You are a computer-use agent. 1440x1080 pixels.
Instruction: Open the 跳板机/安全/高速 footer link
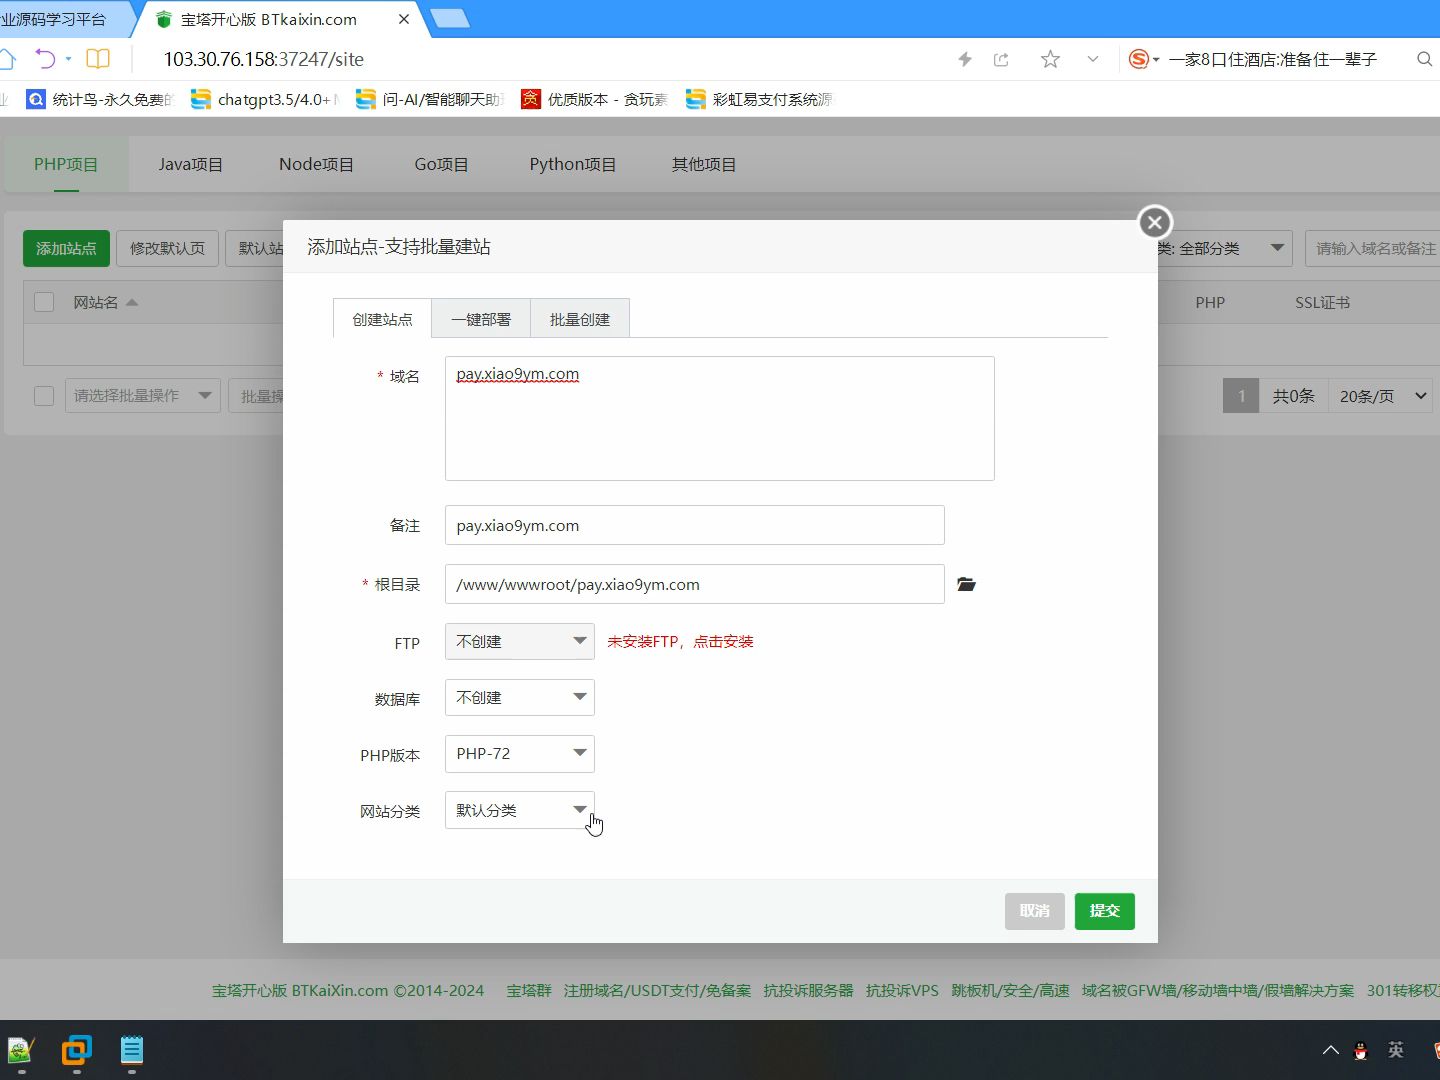click(x=1010, y=990)
